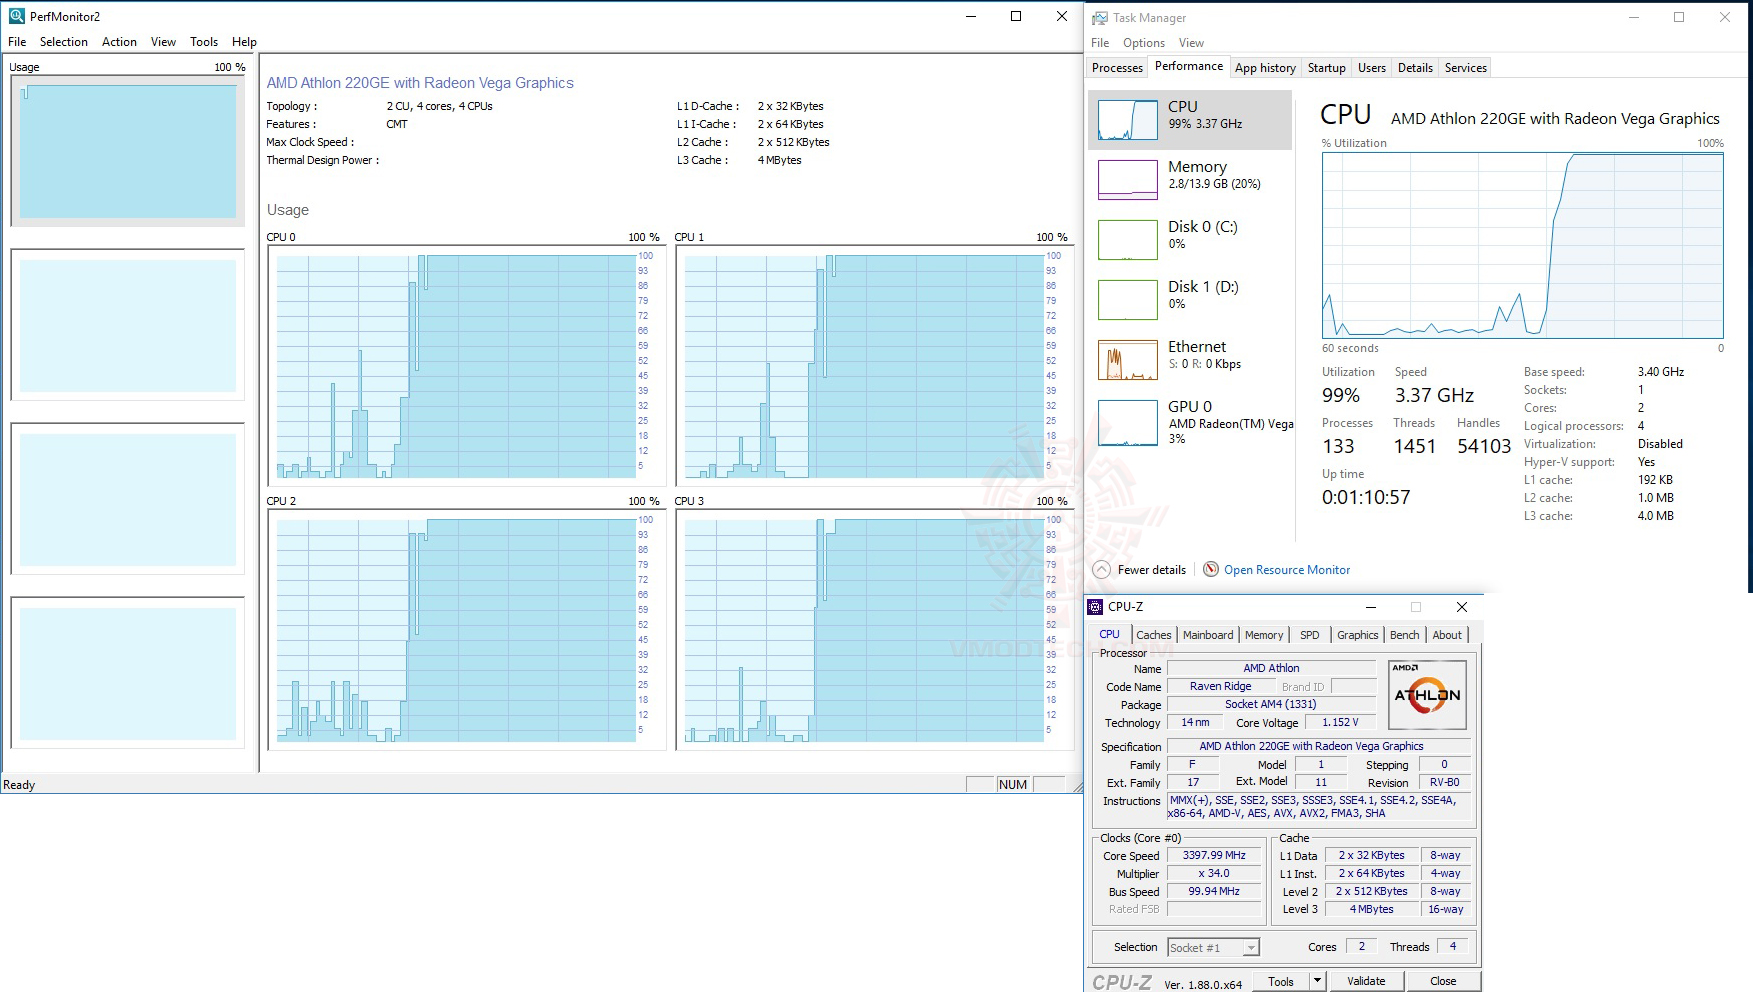Click the PerfMonitor2 app icon in title bar
This screenshot has height=992, width=1753.
click(x=17, y=16)
